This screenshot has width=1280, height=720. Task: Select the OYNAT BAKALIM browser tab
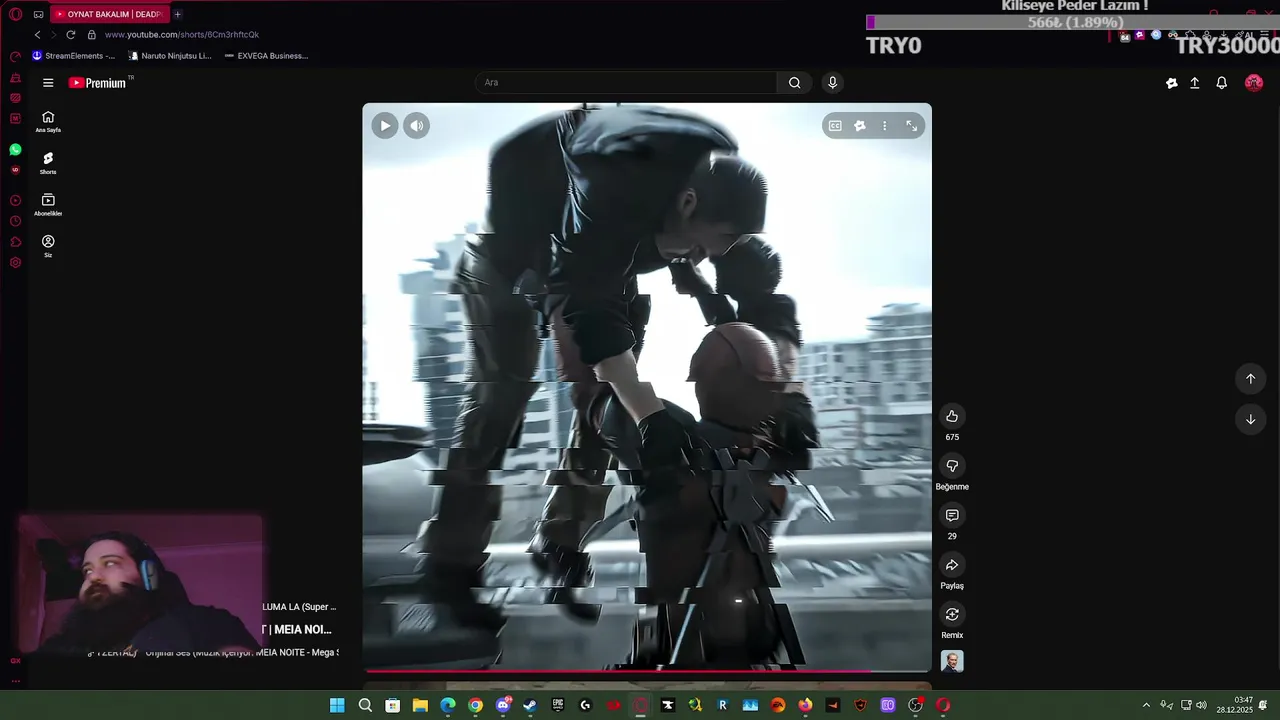[108, 14]
